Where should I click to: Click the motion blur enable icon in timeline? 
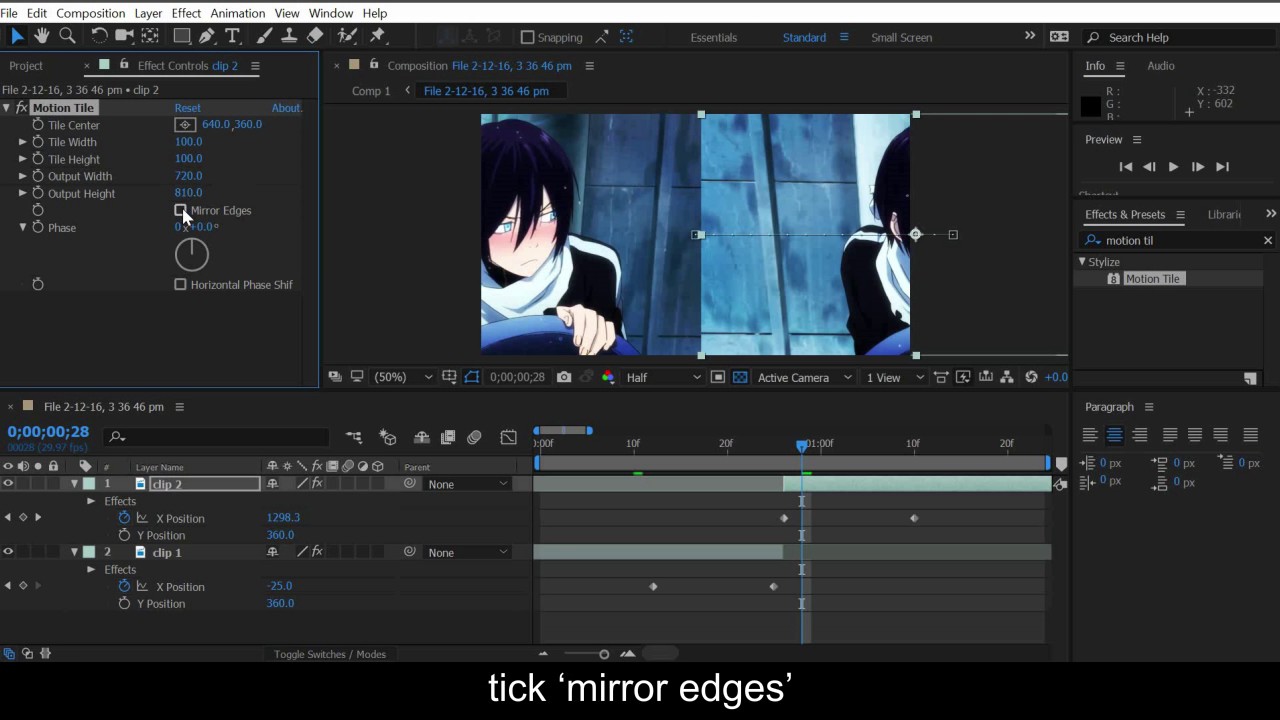pyautogui.click(x=474, y=437)
